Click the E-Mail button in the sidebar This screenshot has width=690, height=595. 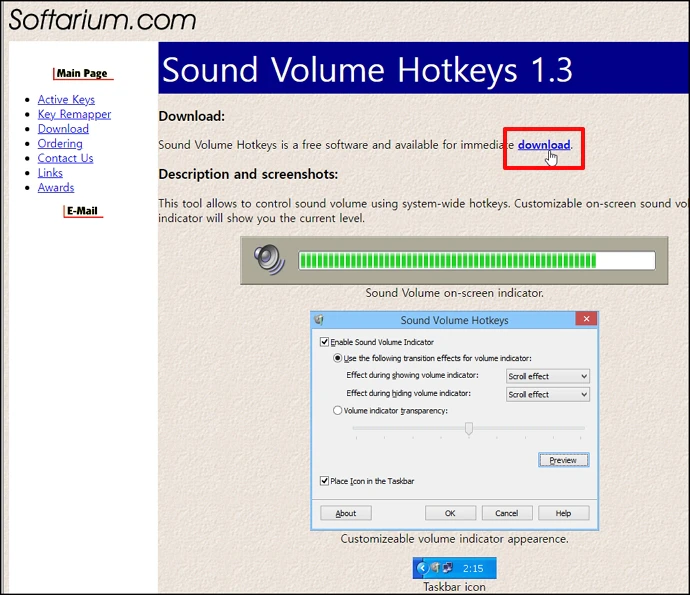(83, 211)
